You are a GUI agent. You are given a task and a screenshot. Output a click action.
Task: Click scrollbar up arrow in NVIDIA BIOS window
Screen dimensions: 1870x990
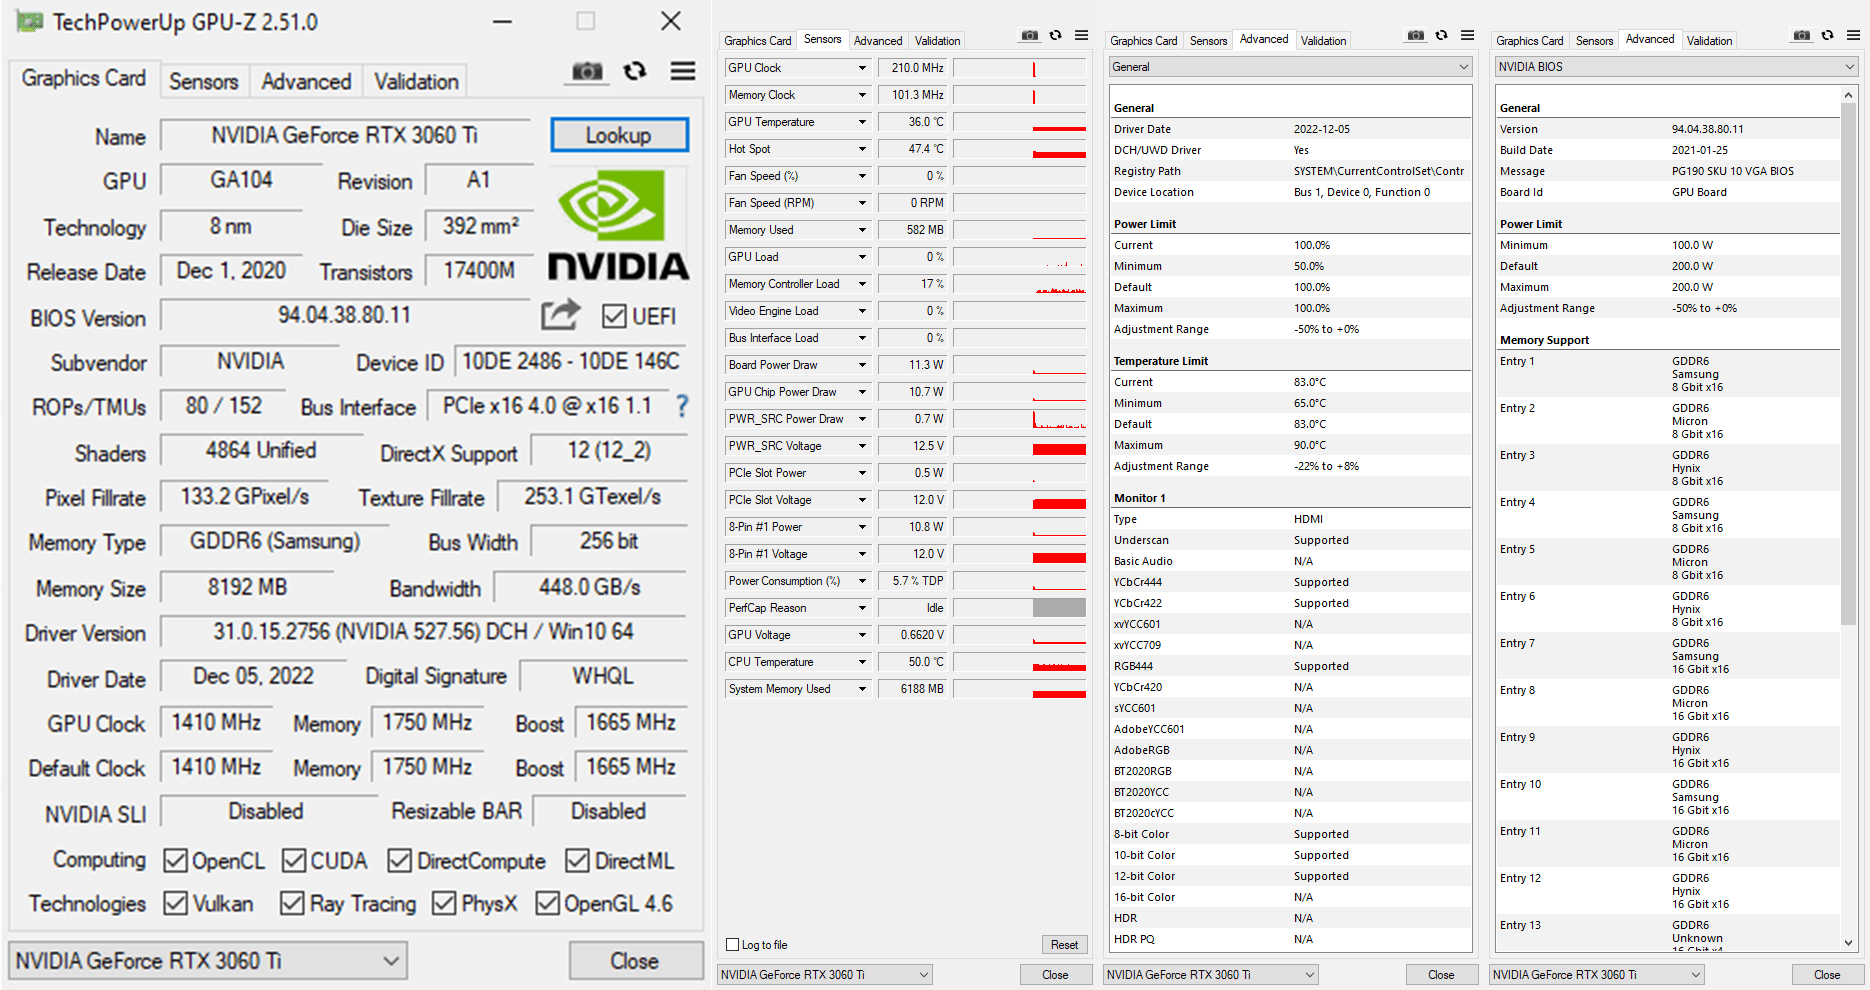tap(1848, 94)
